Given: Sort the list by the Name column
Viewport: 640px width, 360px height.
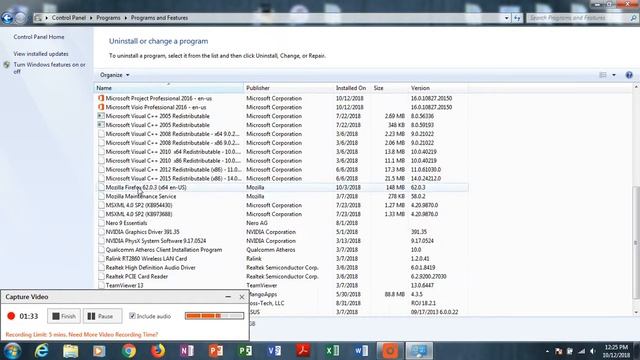Looking at the screenshot, I should point(169,88).
